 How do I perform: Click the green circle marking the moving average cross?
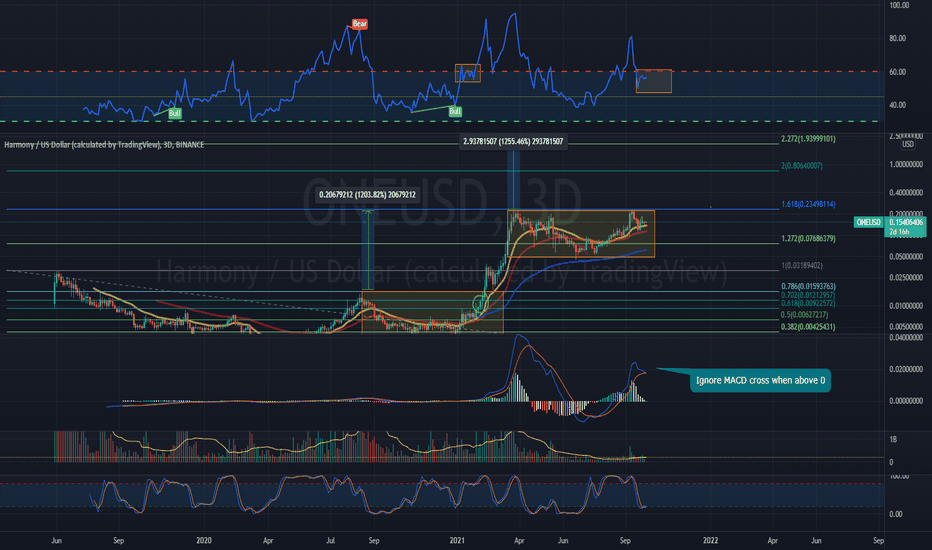480,304
